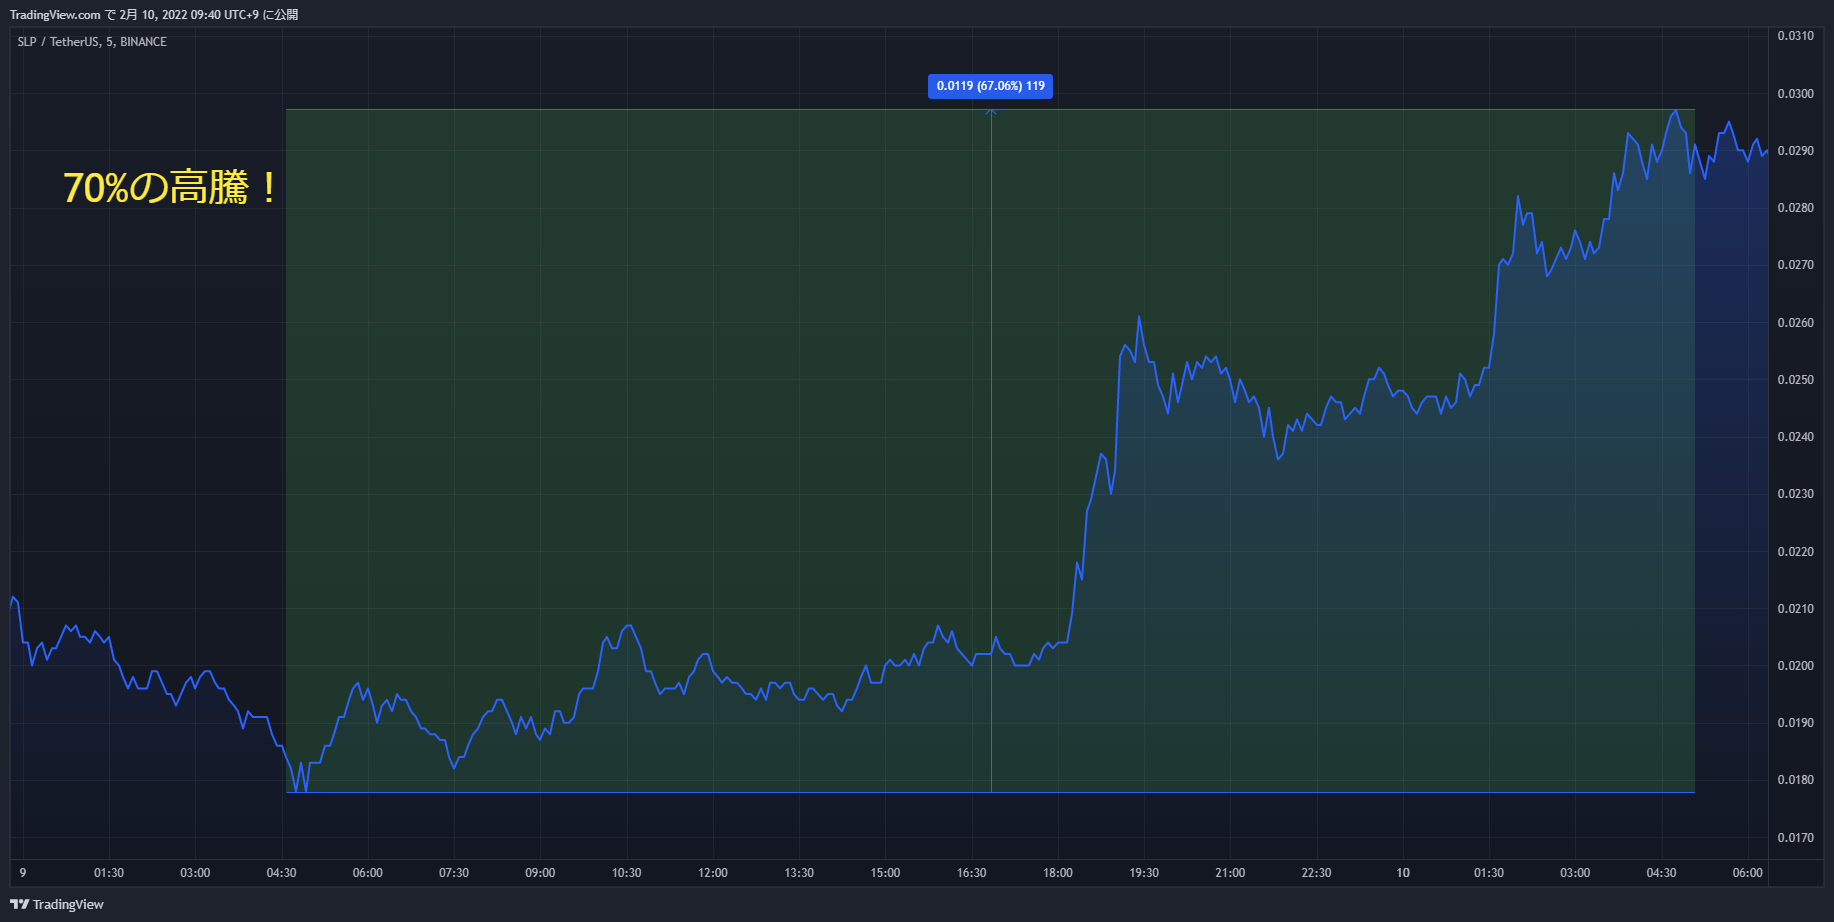The image size is (1834, 922).
Task: Click the 10:30 time axis label
Action: [x=626, y=873]
